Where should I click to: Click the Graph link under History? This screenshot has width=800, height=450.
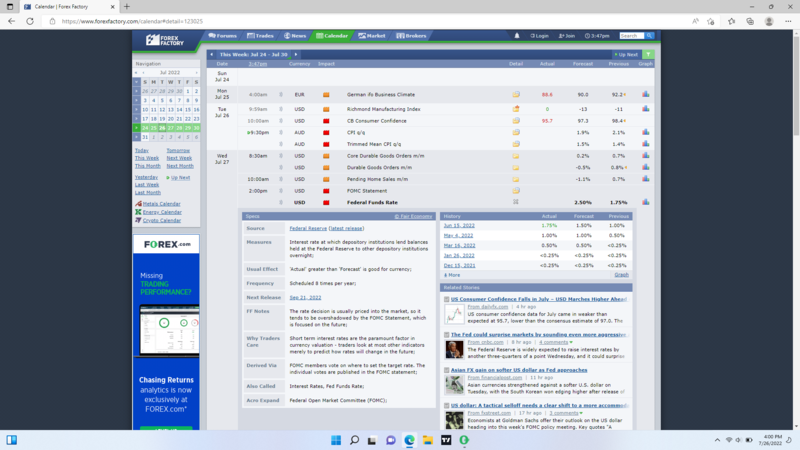(x=621, y=274)
